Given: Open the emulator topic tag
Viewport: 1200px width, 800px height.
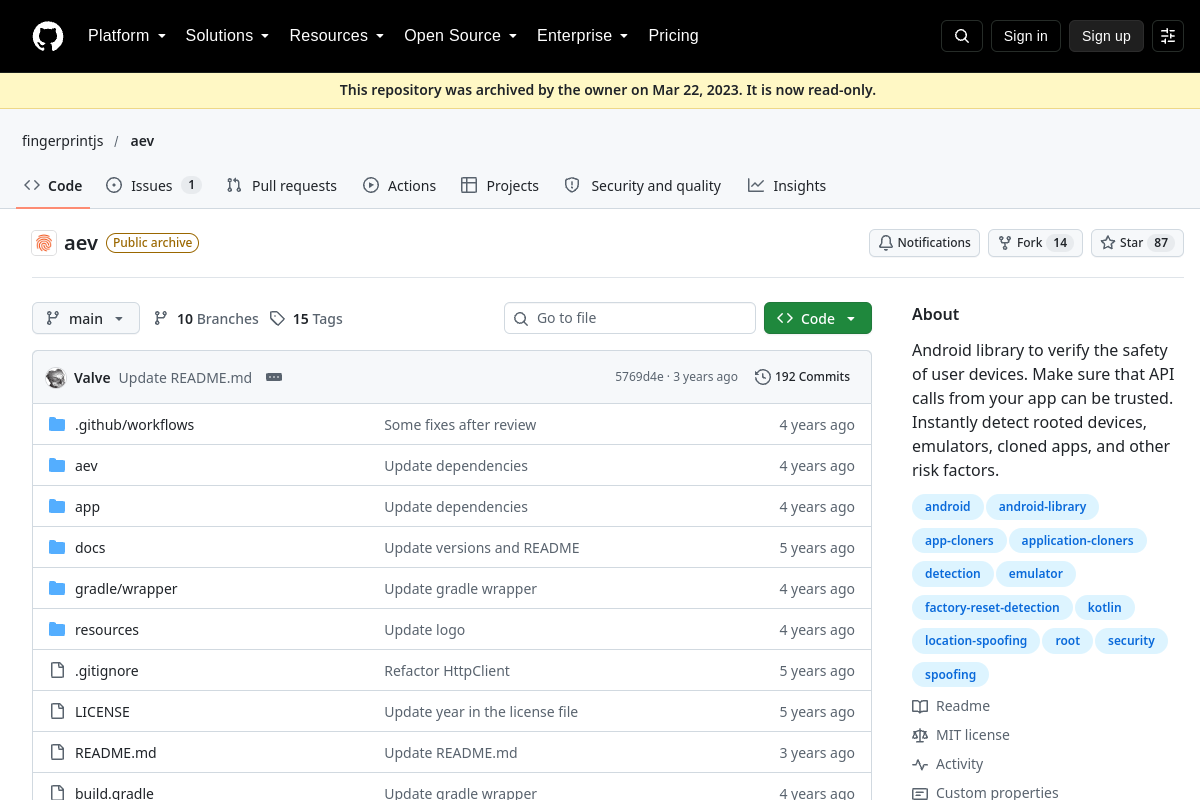Looking at the screenshot, I should tap(1036, 574).
